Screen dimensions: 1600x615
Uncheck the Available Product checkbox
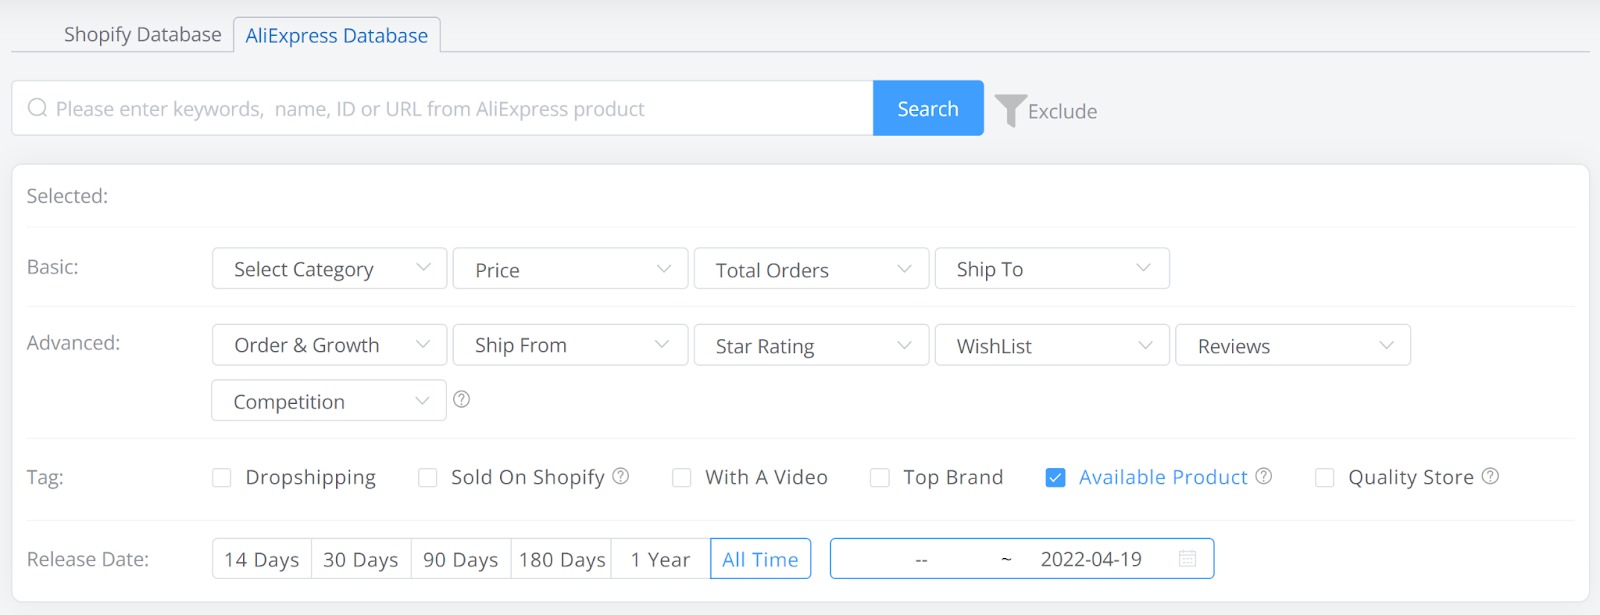(x=1055, y=478)
